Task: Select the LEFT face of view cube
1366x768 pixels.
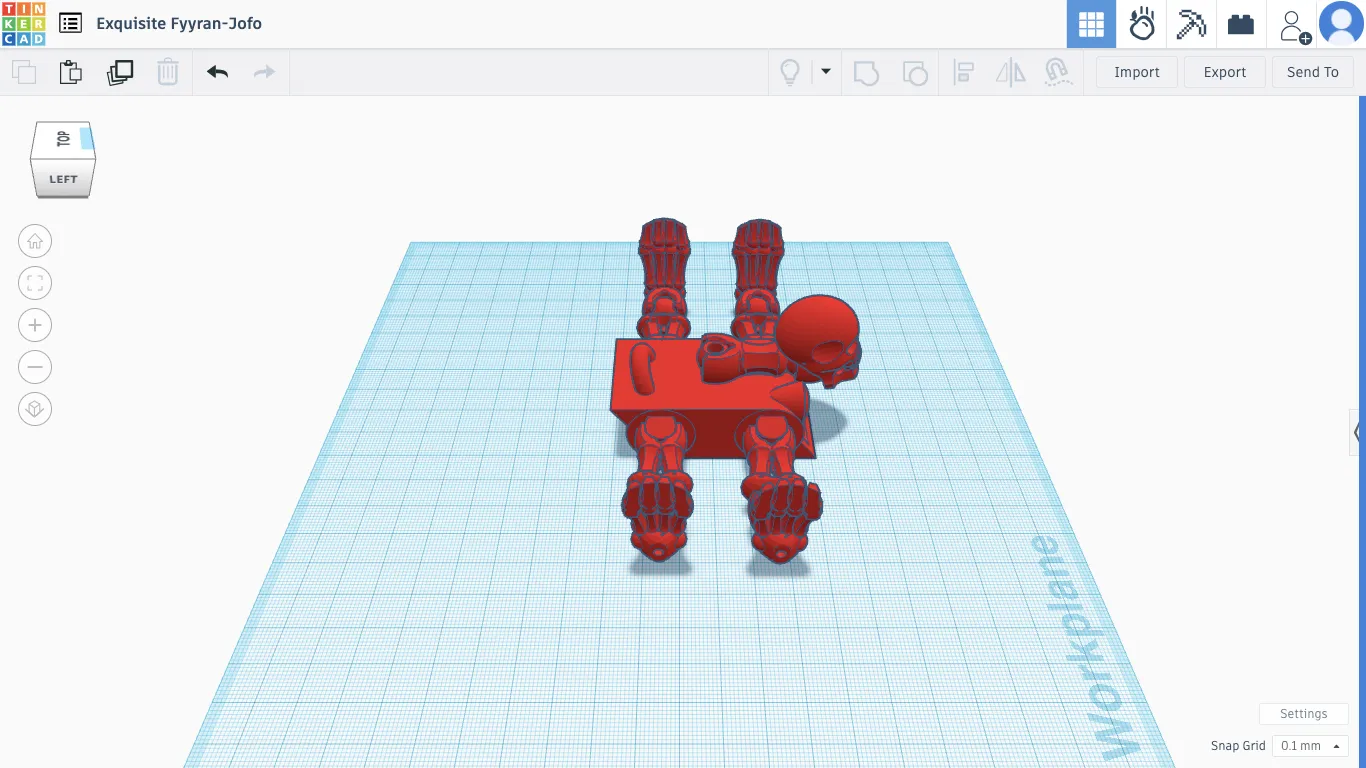Action: click(63, 180)
